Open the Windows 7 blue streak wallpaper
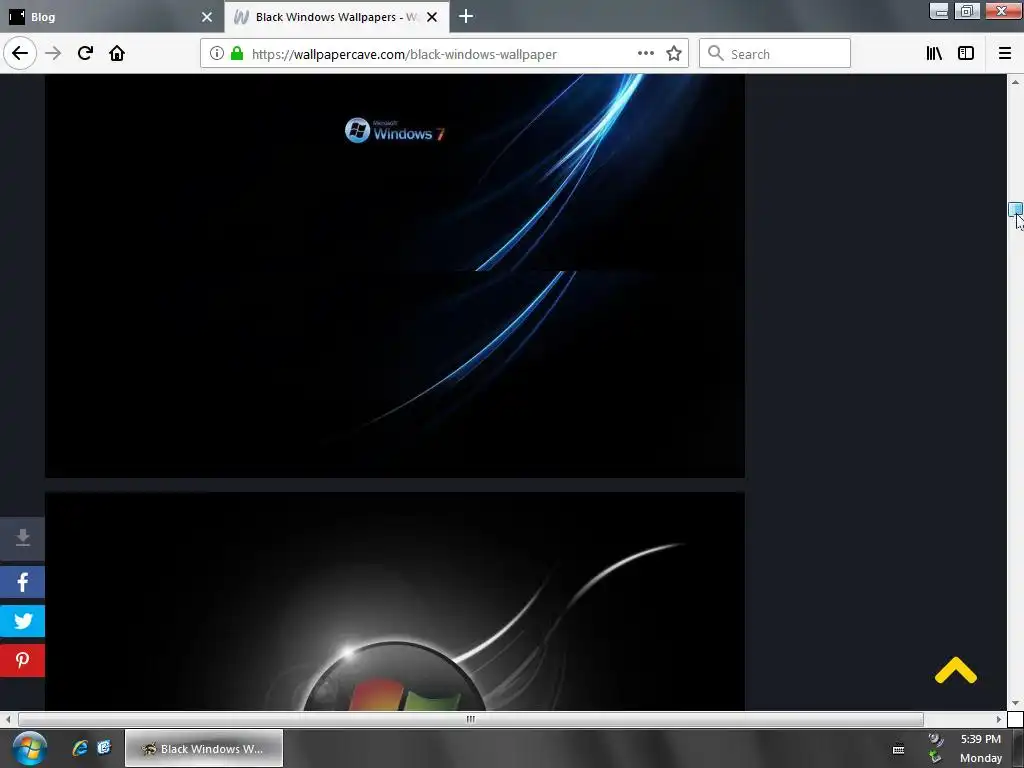Viewport: 1024px width, 768px height. (x=394, y=276)
